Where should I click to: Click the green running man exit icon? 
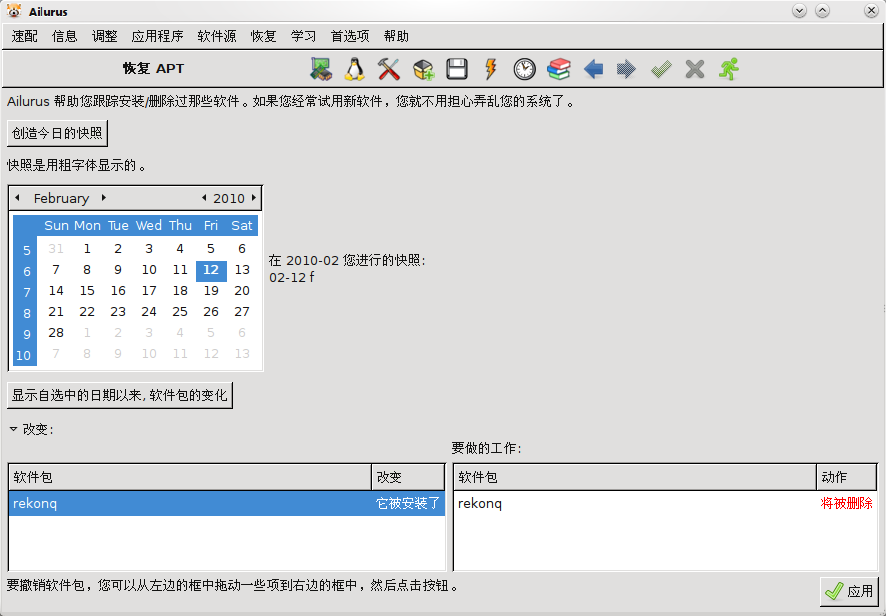(729, 69)
